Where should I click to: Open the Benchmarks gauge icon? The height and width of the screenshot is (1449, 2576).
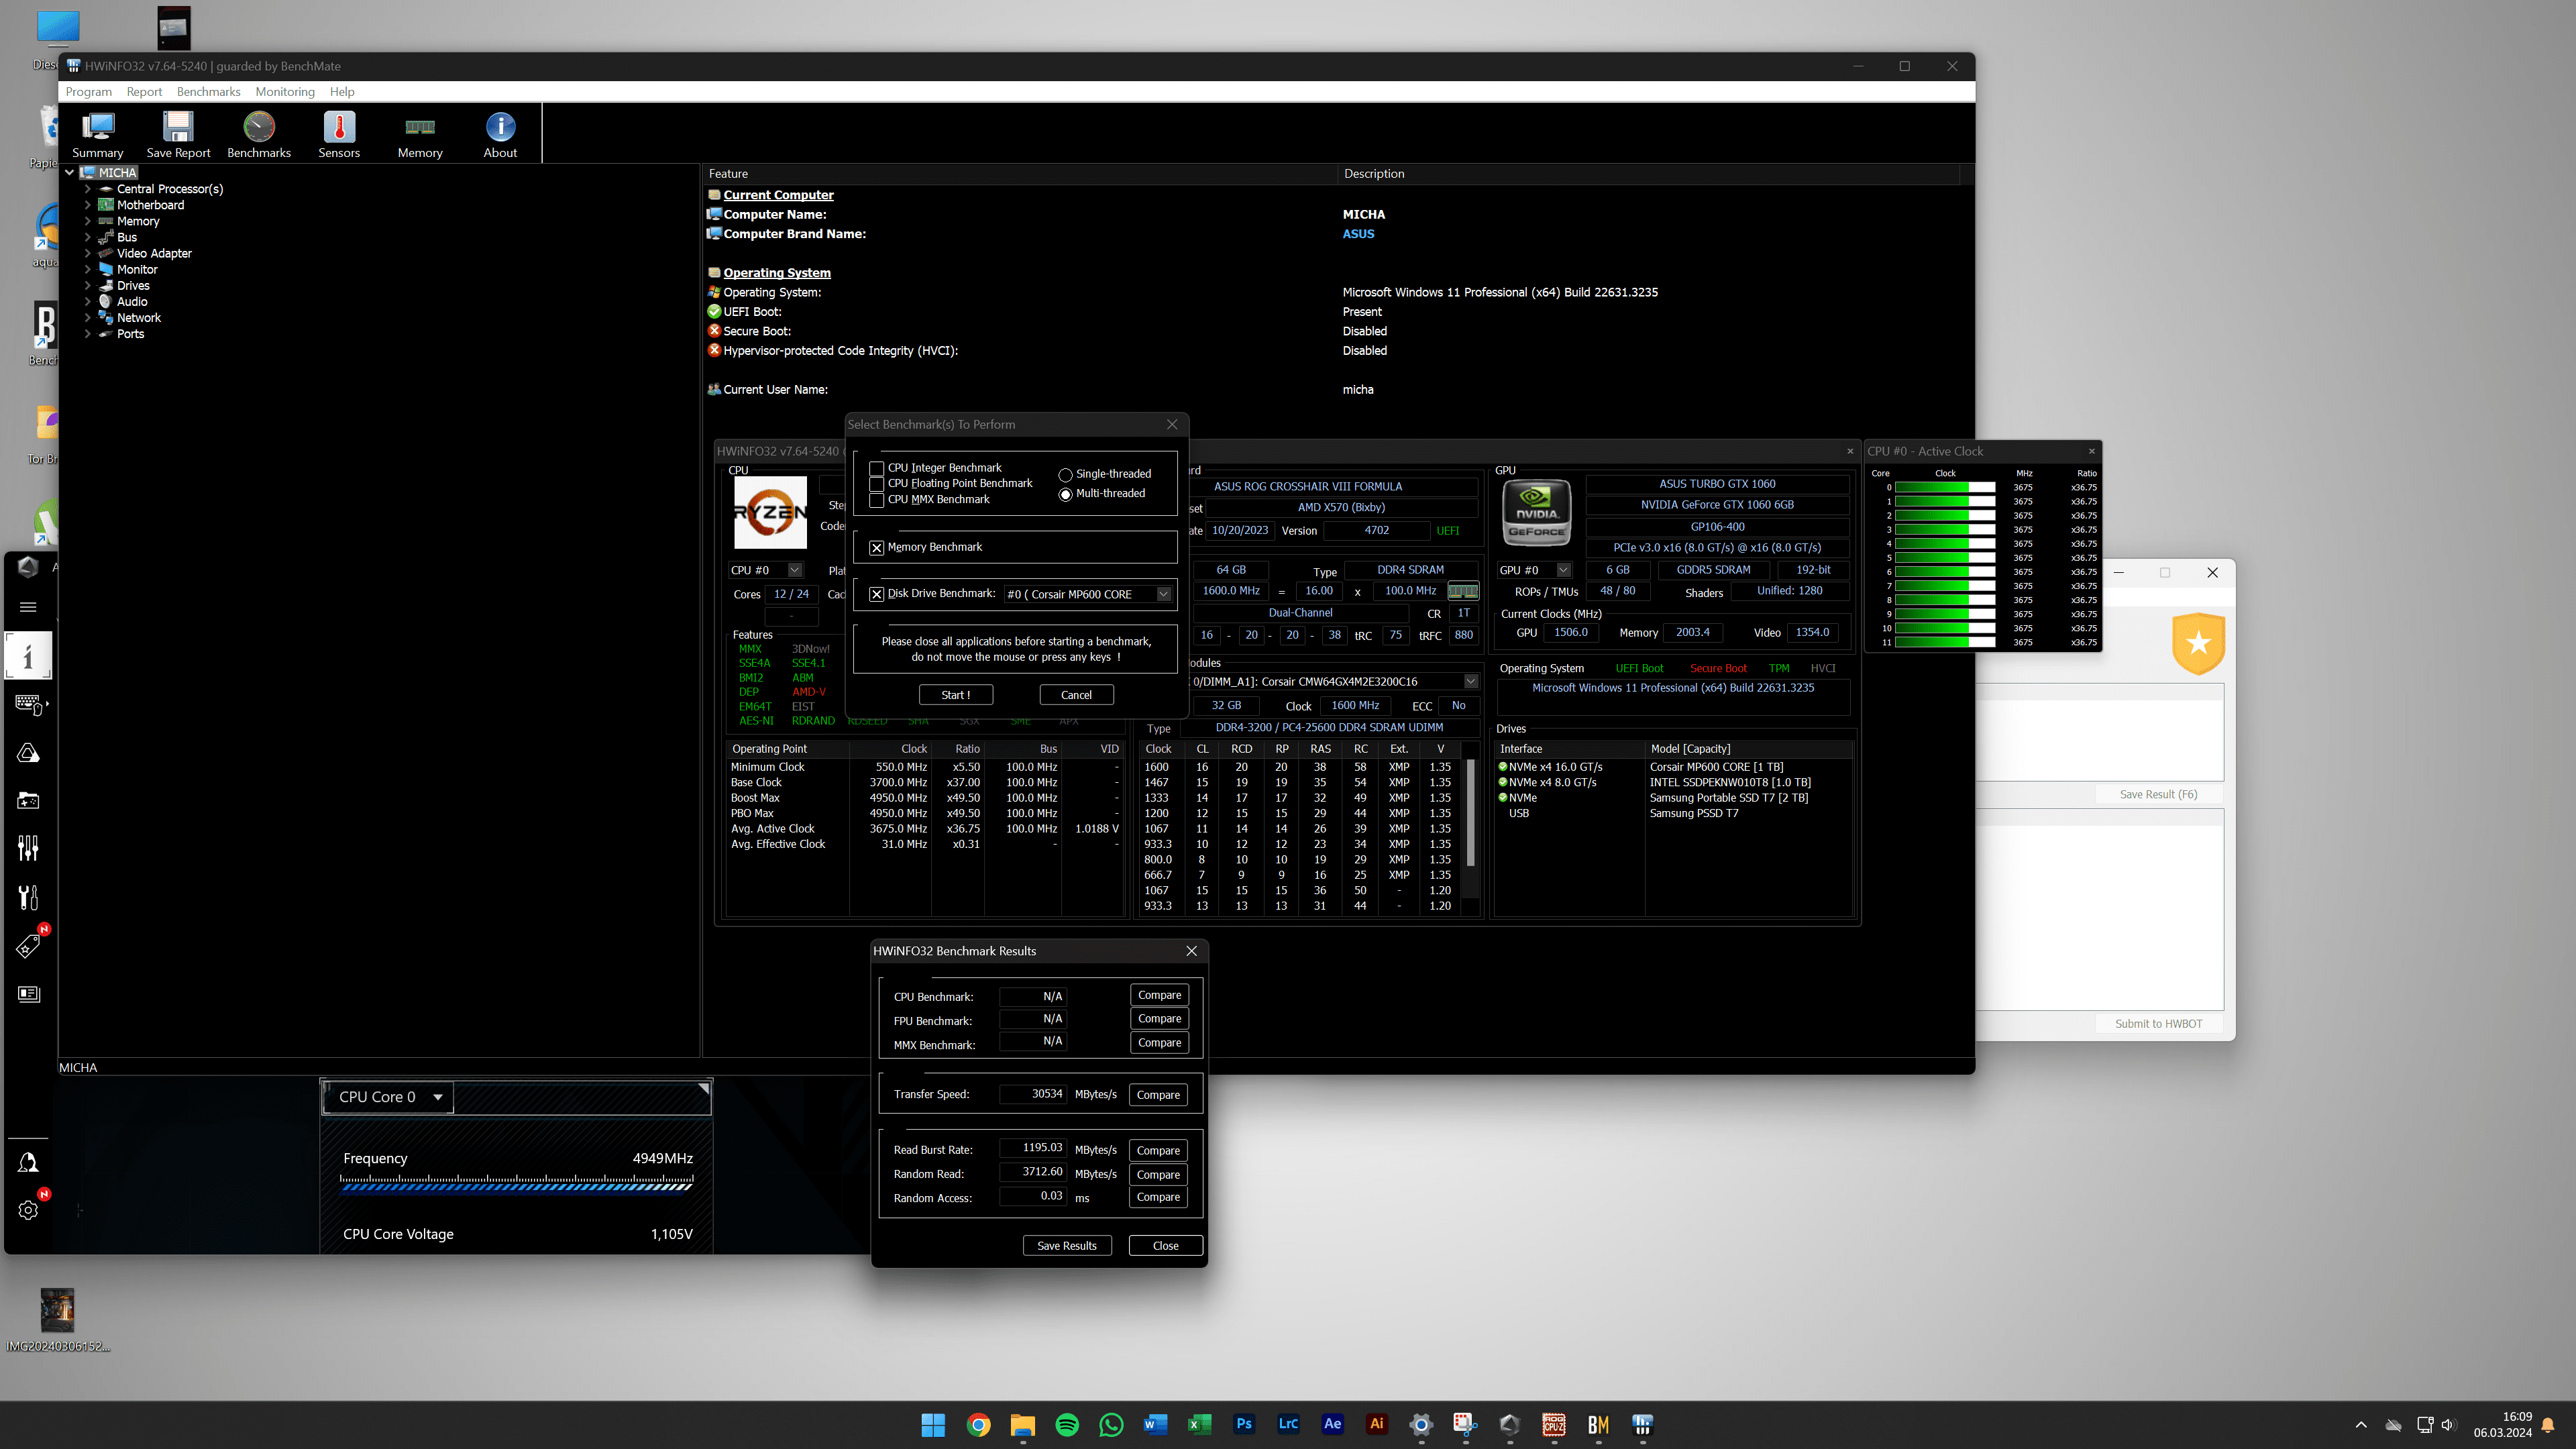pos(259,134)
